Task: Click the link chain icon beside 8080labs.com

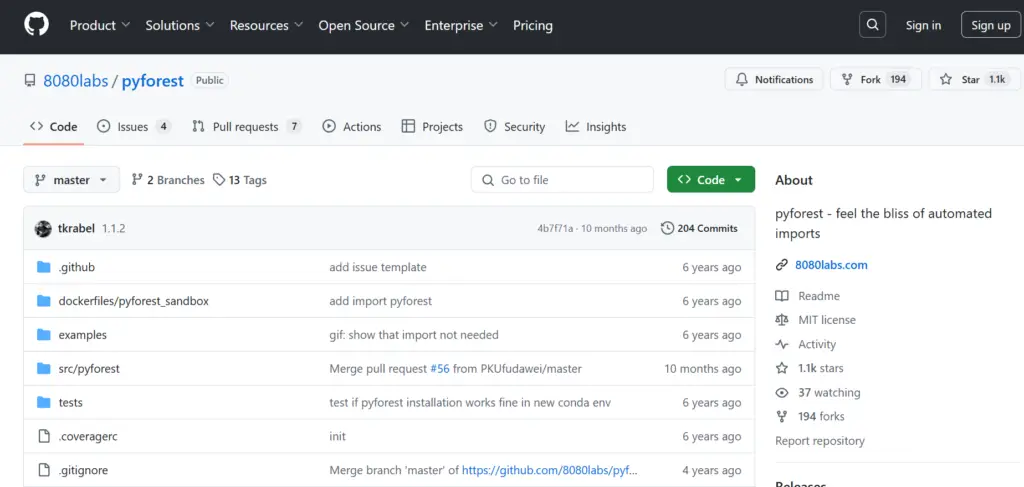Action: 782,265
